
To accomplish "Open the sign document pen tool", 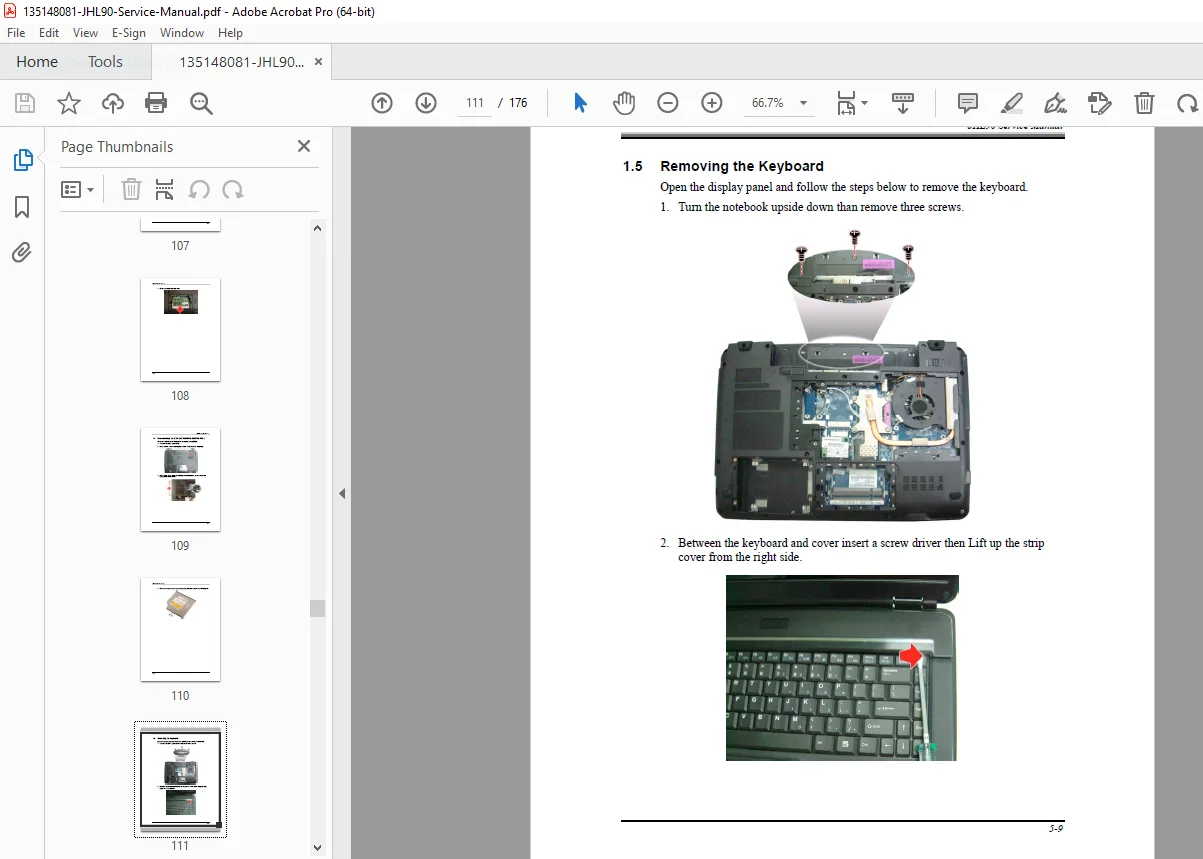I will [1055, 103].
